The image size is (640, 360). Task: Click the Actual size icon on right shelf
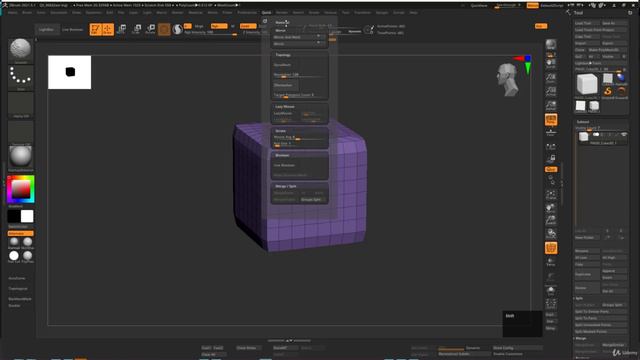click(x=551, y=92)
